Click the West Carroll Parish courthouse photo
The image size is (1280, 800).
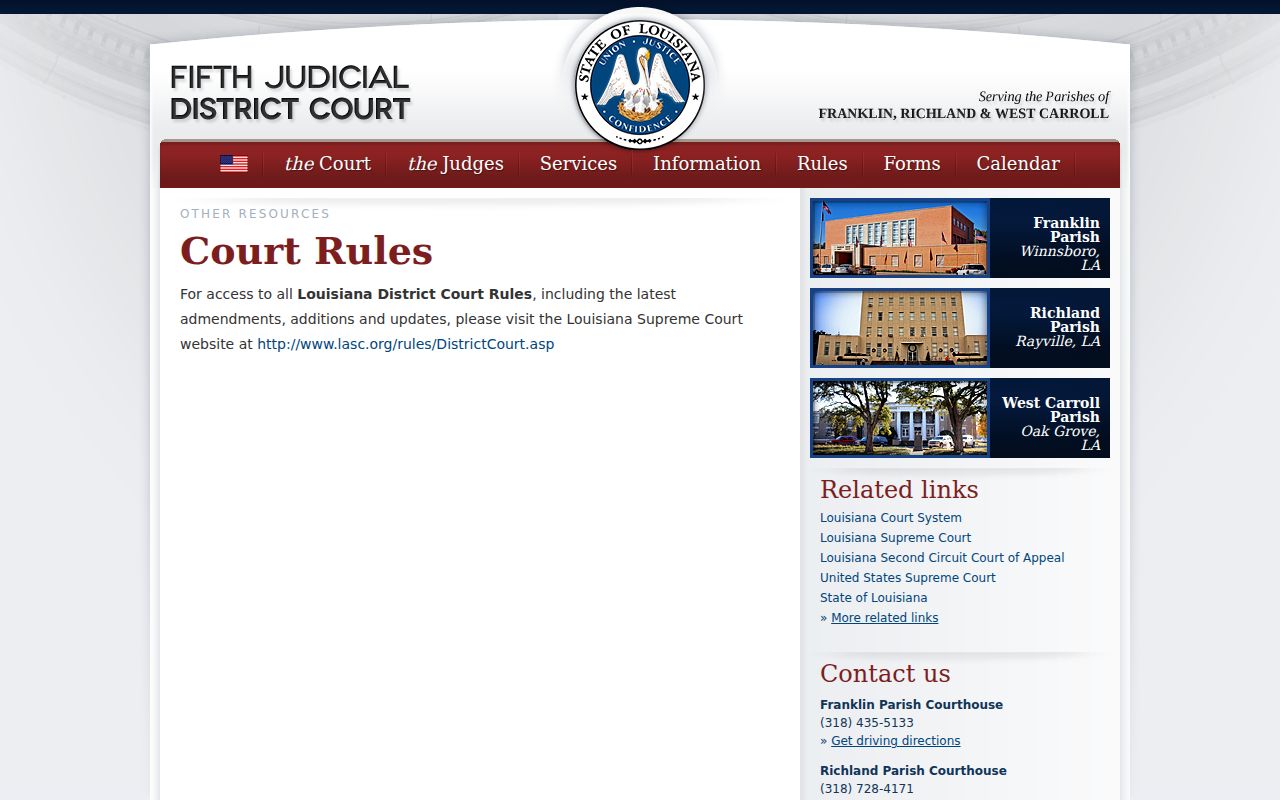[x=900, y=418]
